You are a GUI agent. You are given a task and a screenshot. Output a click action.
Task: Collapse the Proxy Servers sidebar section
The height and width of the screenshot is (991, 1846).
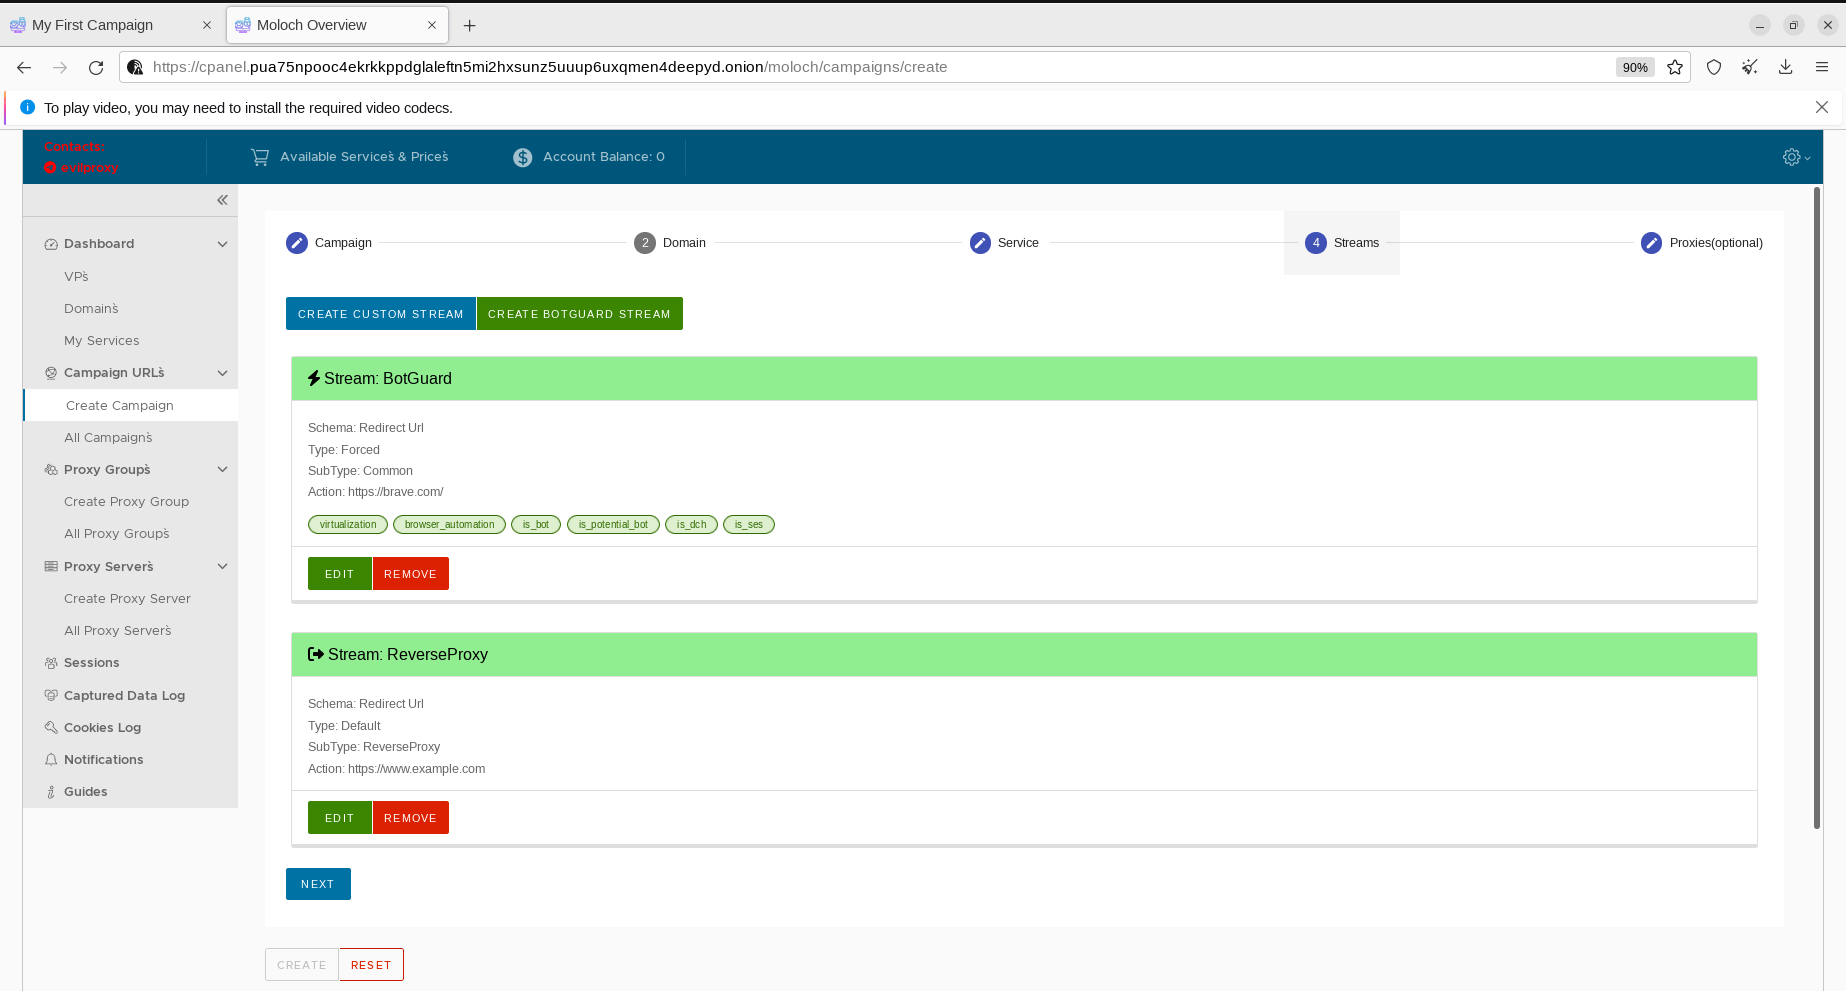pyautogui.click(x=222, y=567)
